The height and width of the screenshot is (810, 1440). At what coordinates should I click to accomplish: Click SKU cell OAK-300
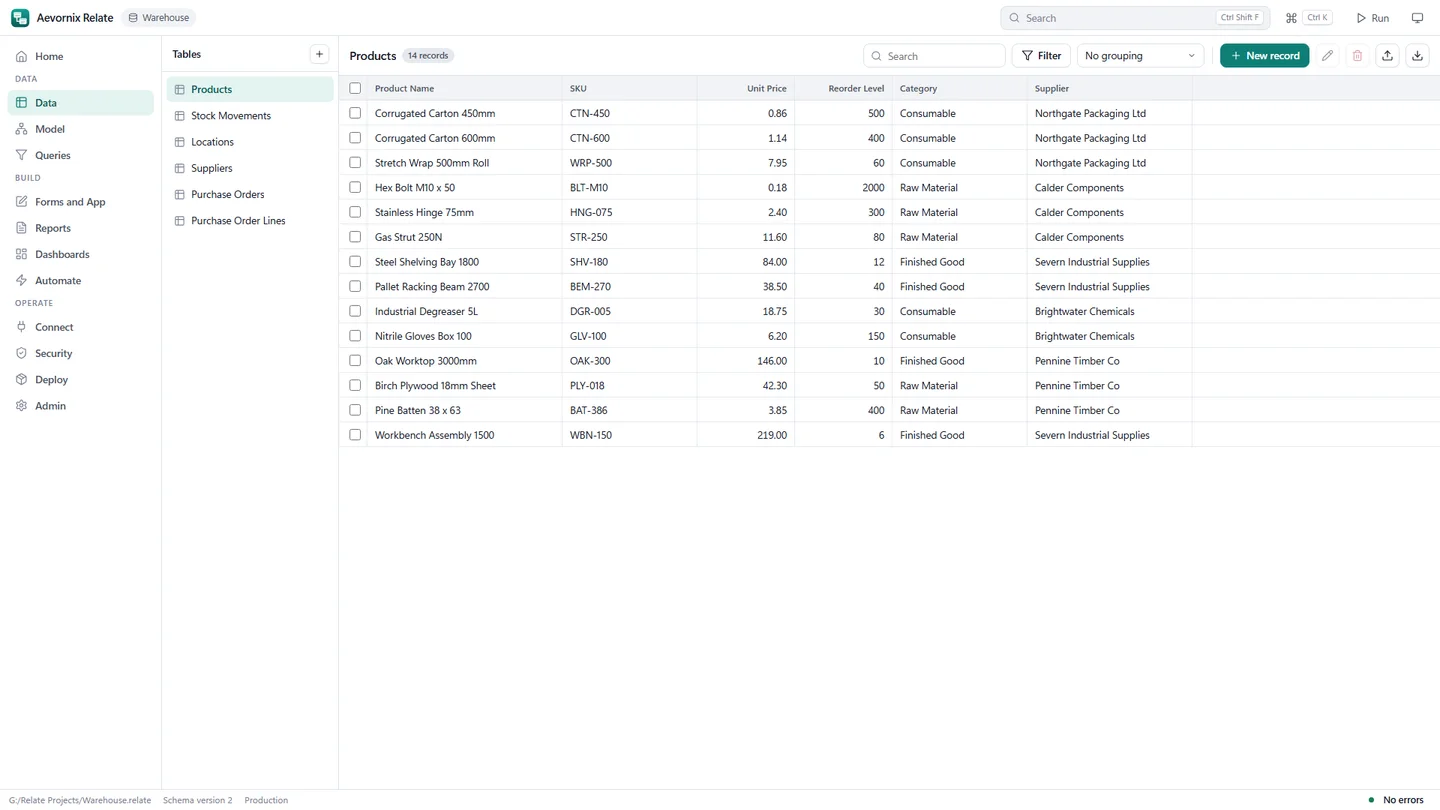(x=629, y=361)
